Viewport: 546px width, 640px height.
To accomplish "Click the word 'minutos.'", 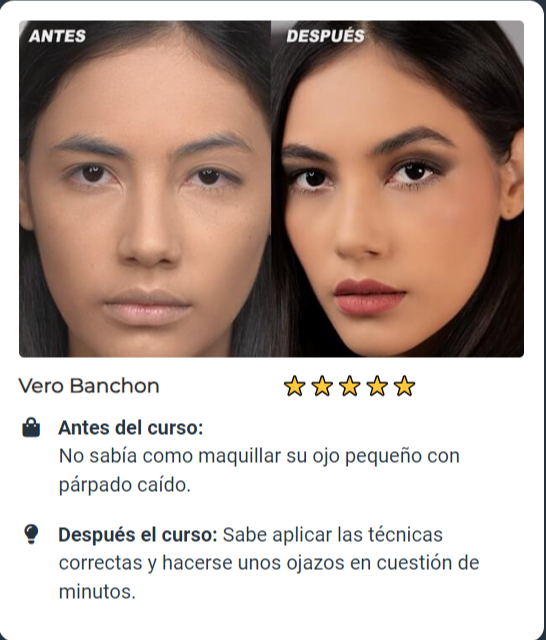I will coord(97,591).
